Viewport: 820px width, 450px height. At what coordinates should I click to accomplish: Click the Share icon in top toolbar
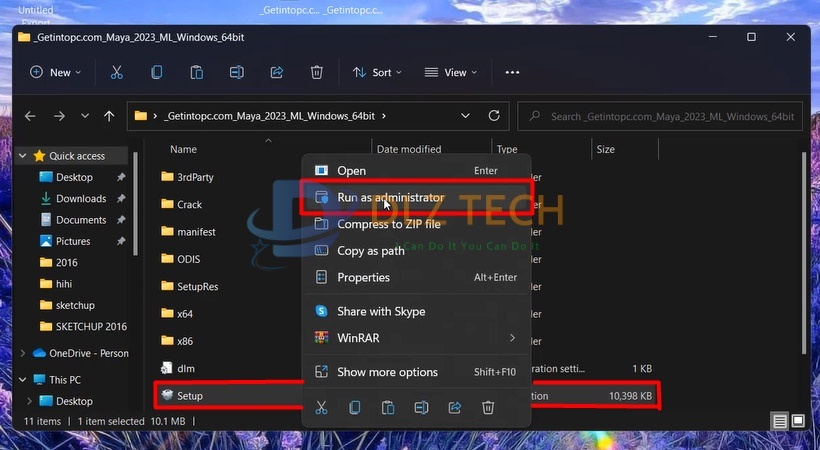[x=277, y=72]
